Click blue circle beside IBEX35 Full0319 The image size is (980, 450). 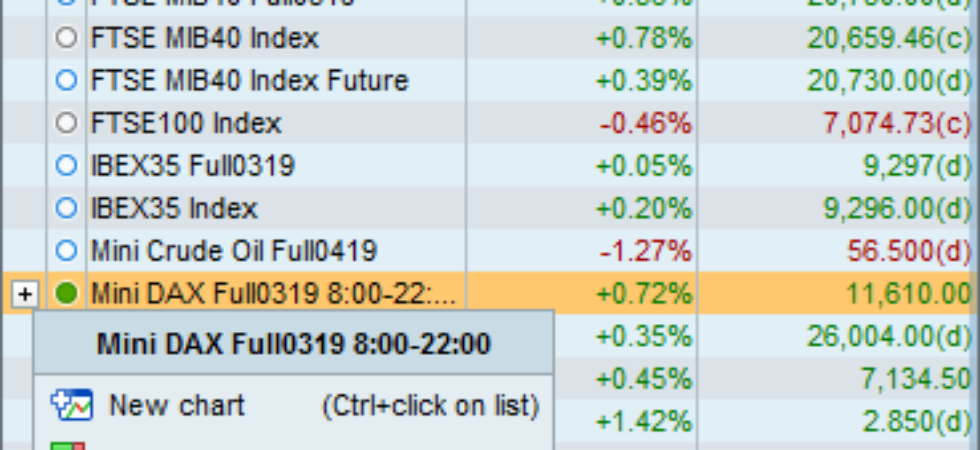click(x=66, y=165)
